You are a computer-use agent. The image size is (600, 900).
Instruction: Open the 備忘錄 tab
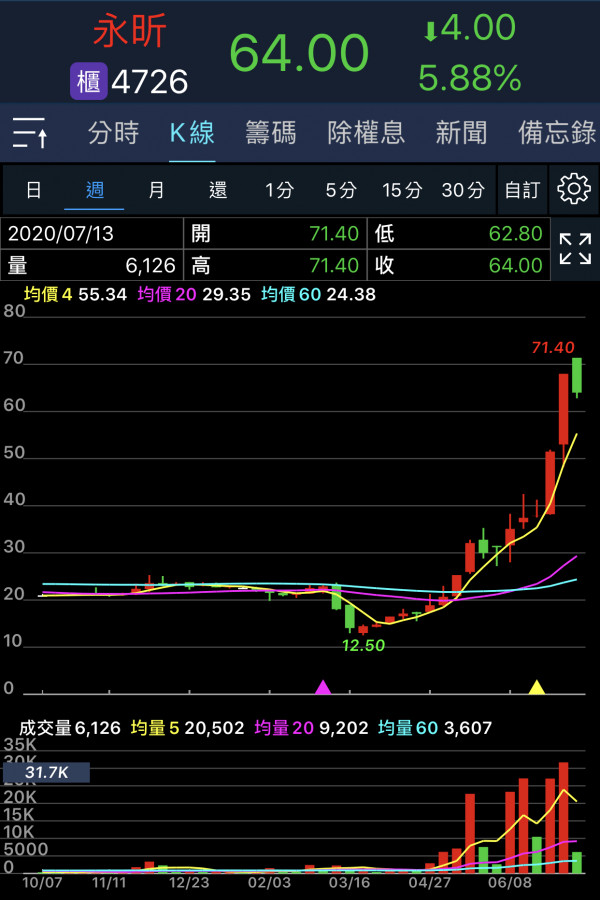(556, 133)
